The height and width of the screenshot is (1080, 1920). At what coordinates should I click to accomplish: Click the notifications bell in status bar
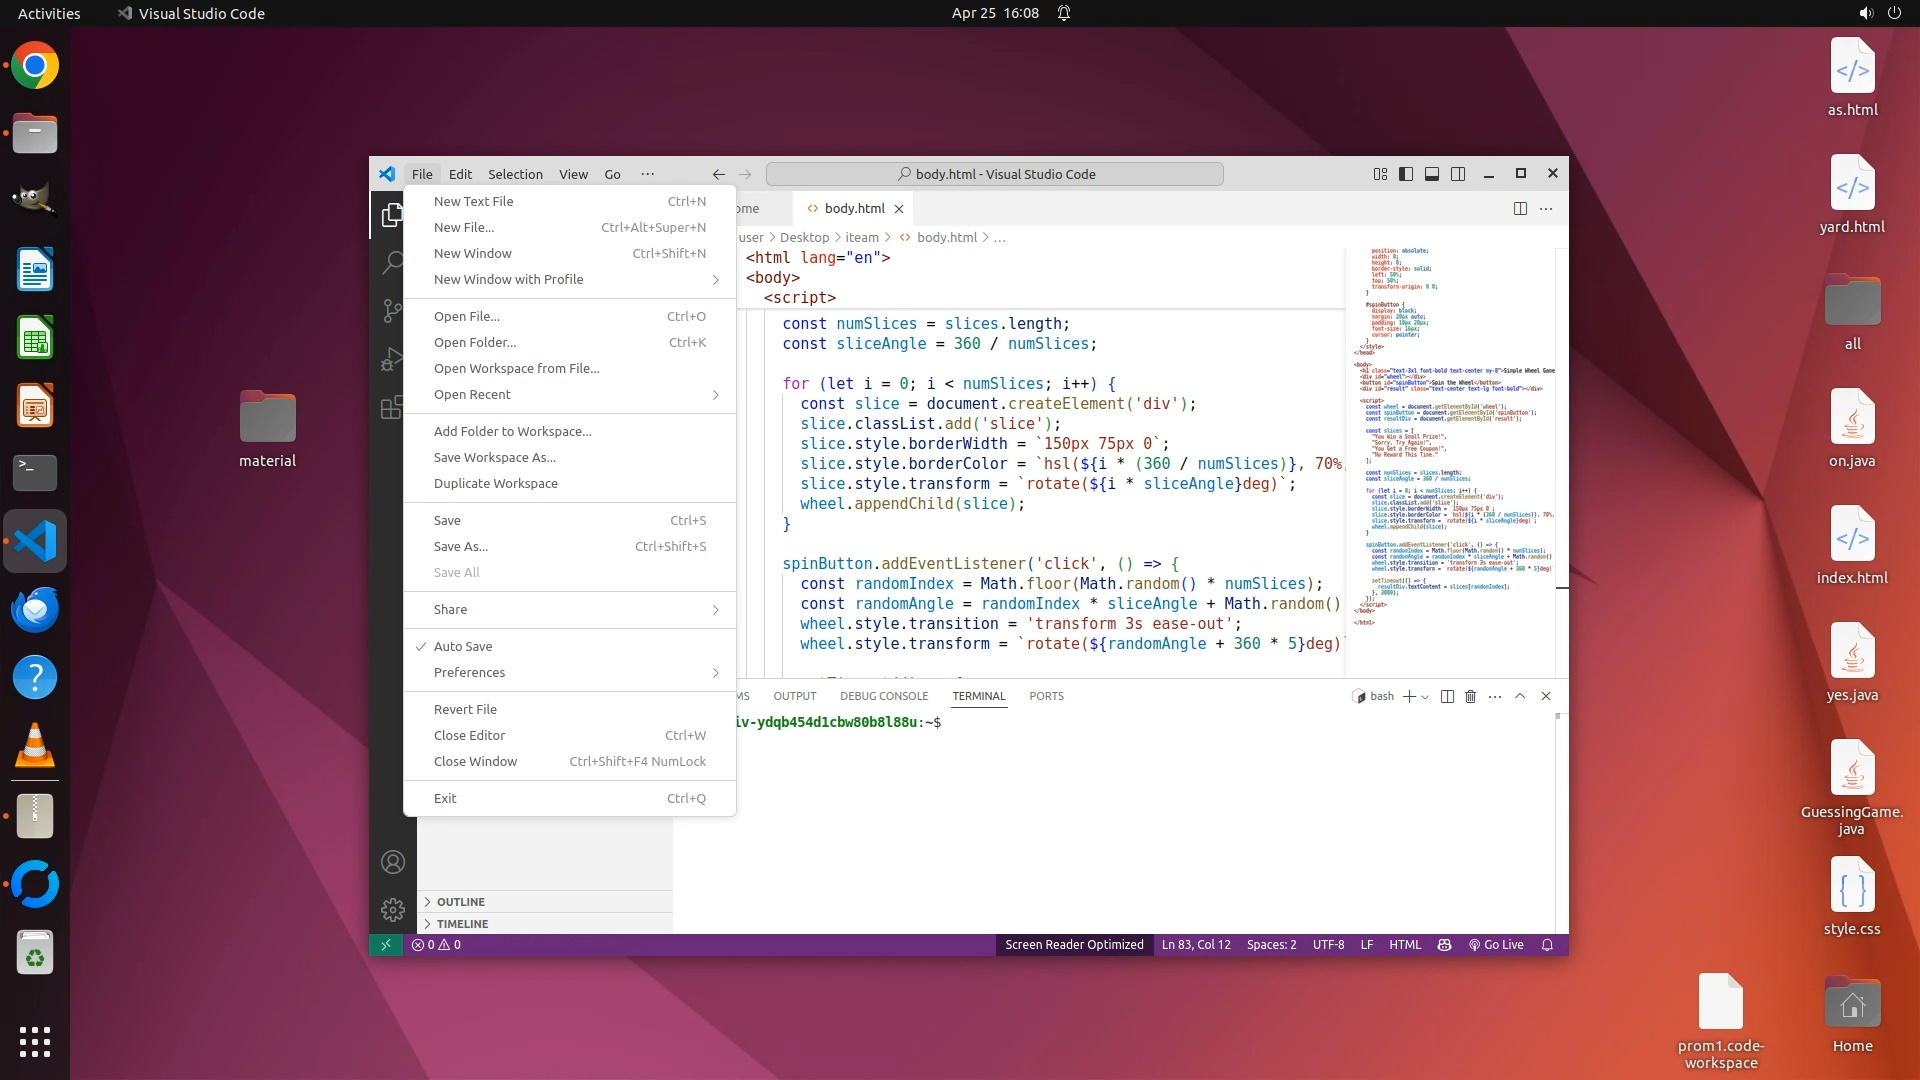click(x=1547, y=945)
